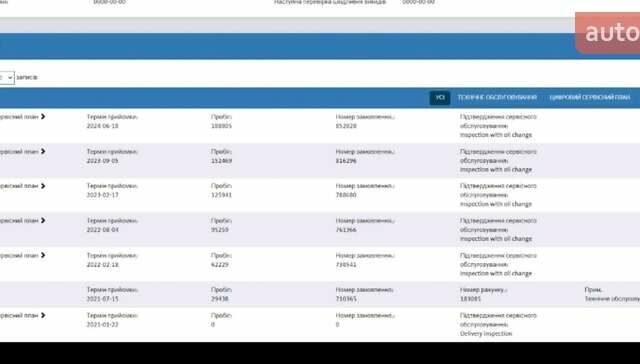This screenshot has height=364, width=640.
Task: Click the order number in 2022-02-18 row
Action: pos(346,265)
